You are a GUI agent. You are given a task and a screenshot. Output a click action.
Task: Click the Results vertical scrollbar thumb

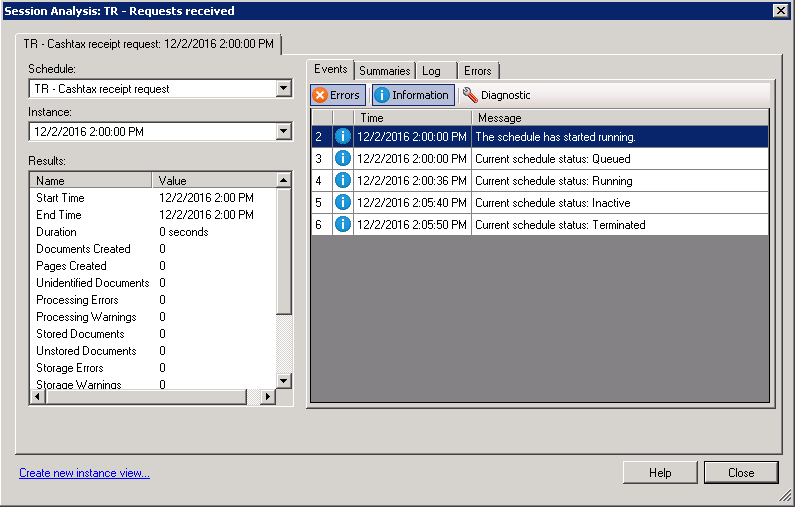[284, 250]
